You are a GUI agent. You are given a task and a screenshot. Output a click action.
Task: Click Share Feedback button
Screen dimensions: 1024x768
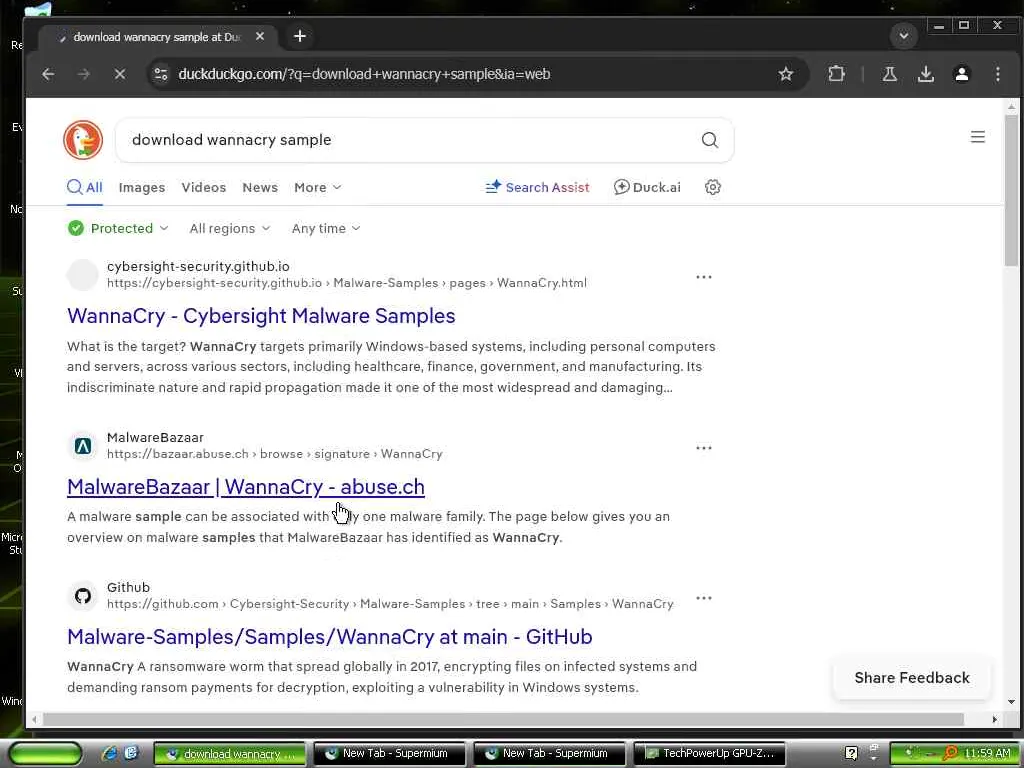coord(912,678)
